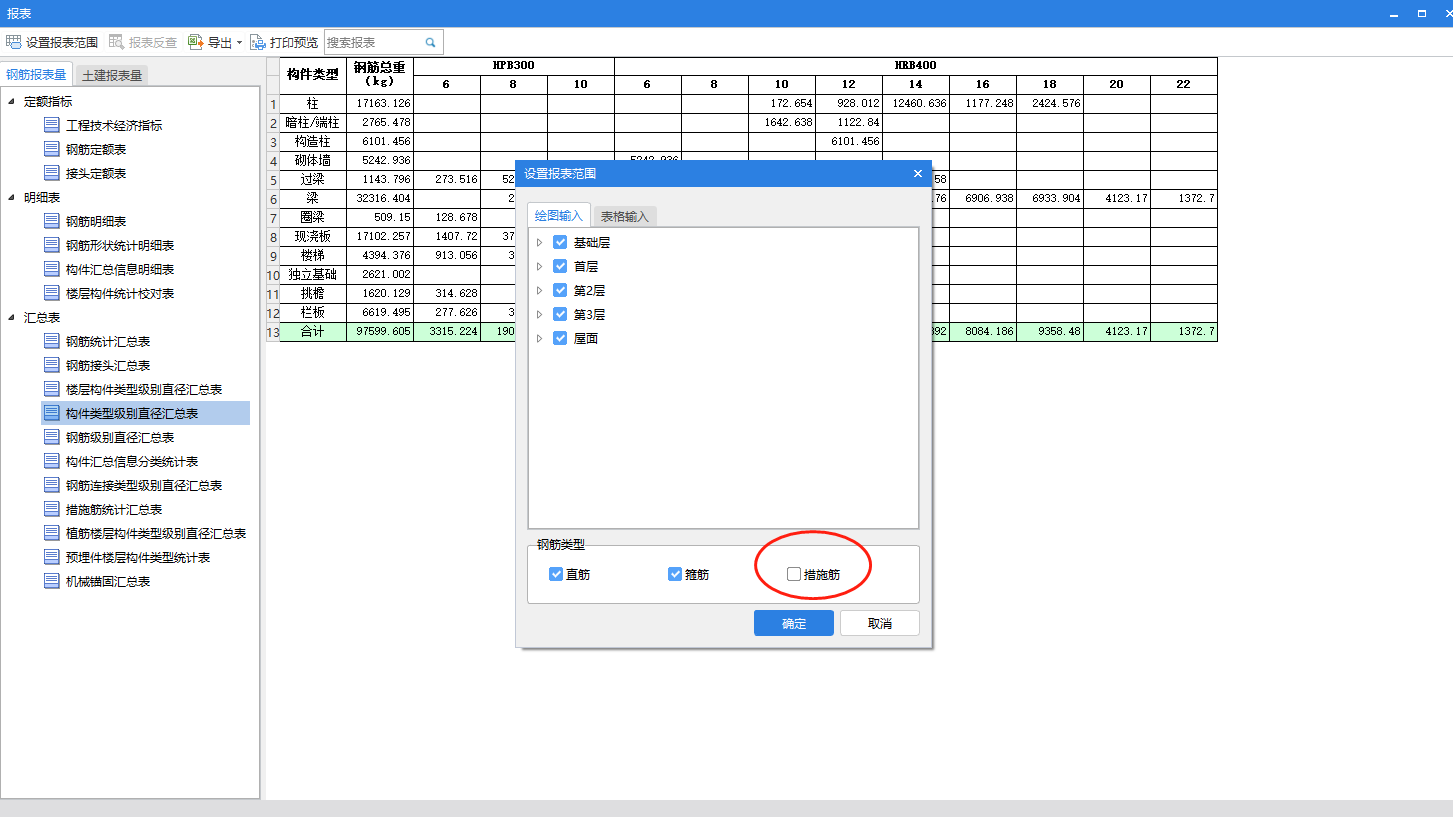
Task: Open the 工程技术经济指标 report icon
Action: pos(52,125)
